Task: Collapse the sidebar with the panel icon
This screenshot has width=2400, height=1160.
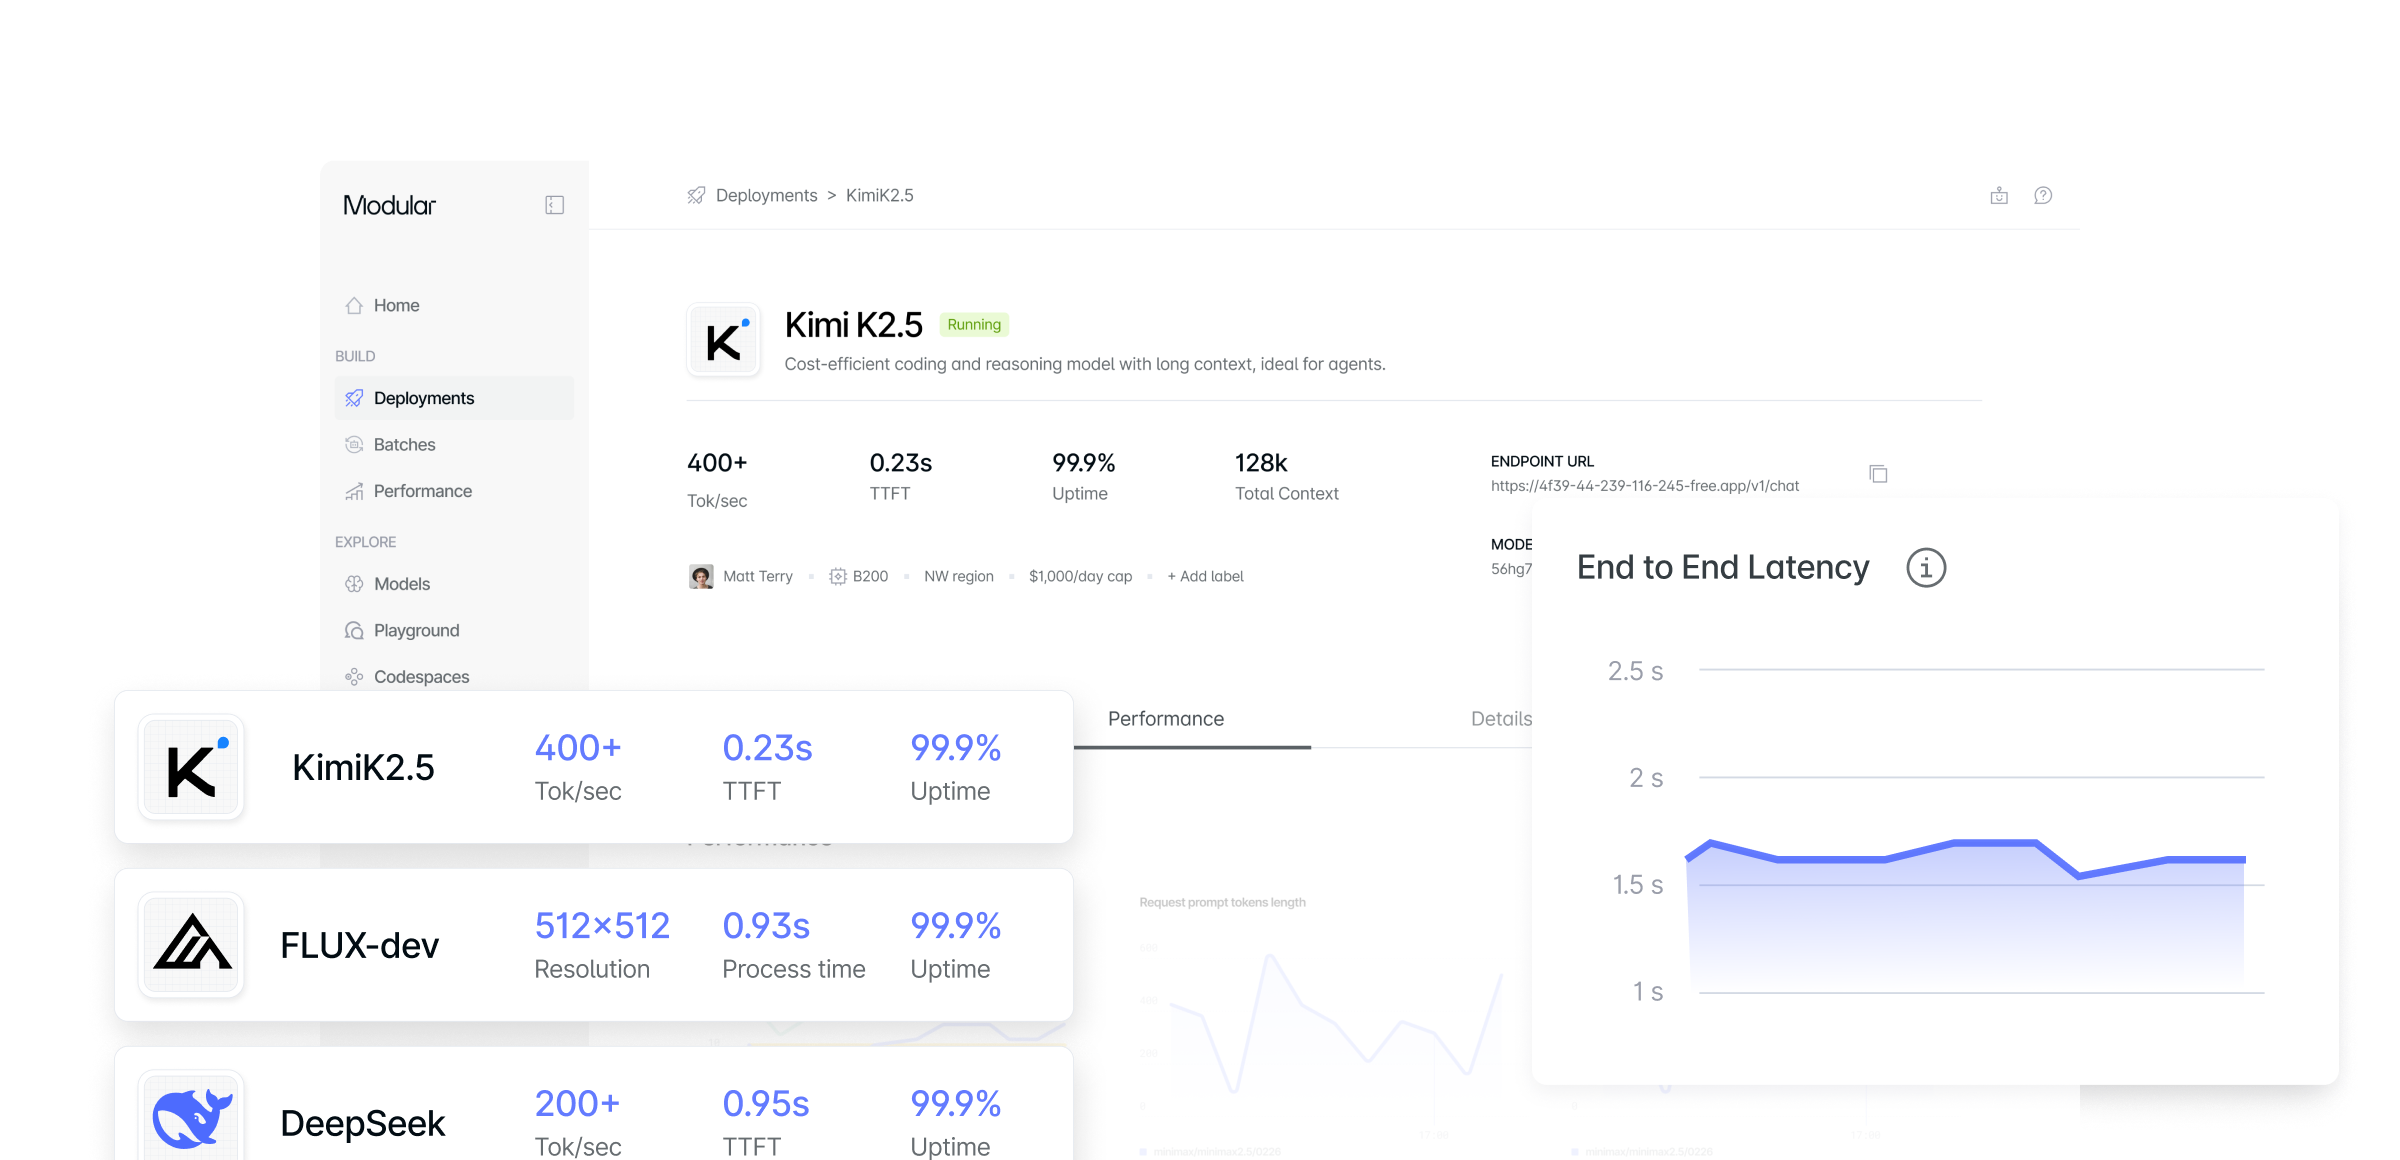Action: 554,205
